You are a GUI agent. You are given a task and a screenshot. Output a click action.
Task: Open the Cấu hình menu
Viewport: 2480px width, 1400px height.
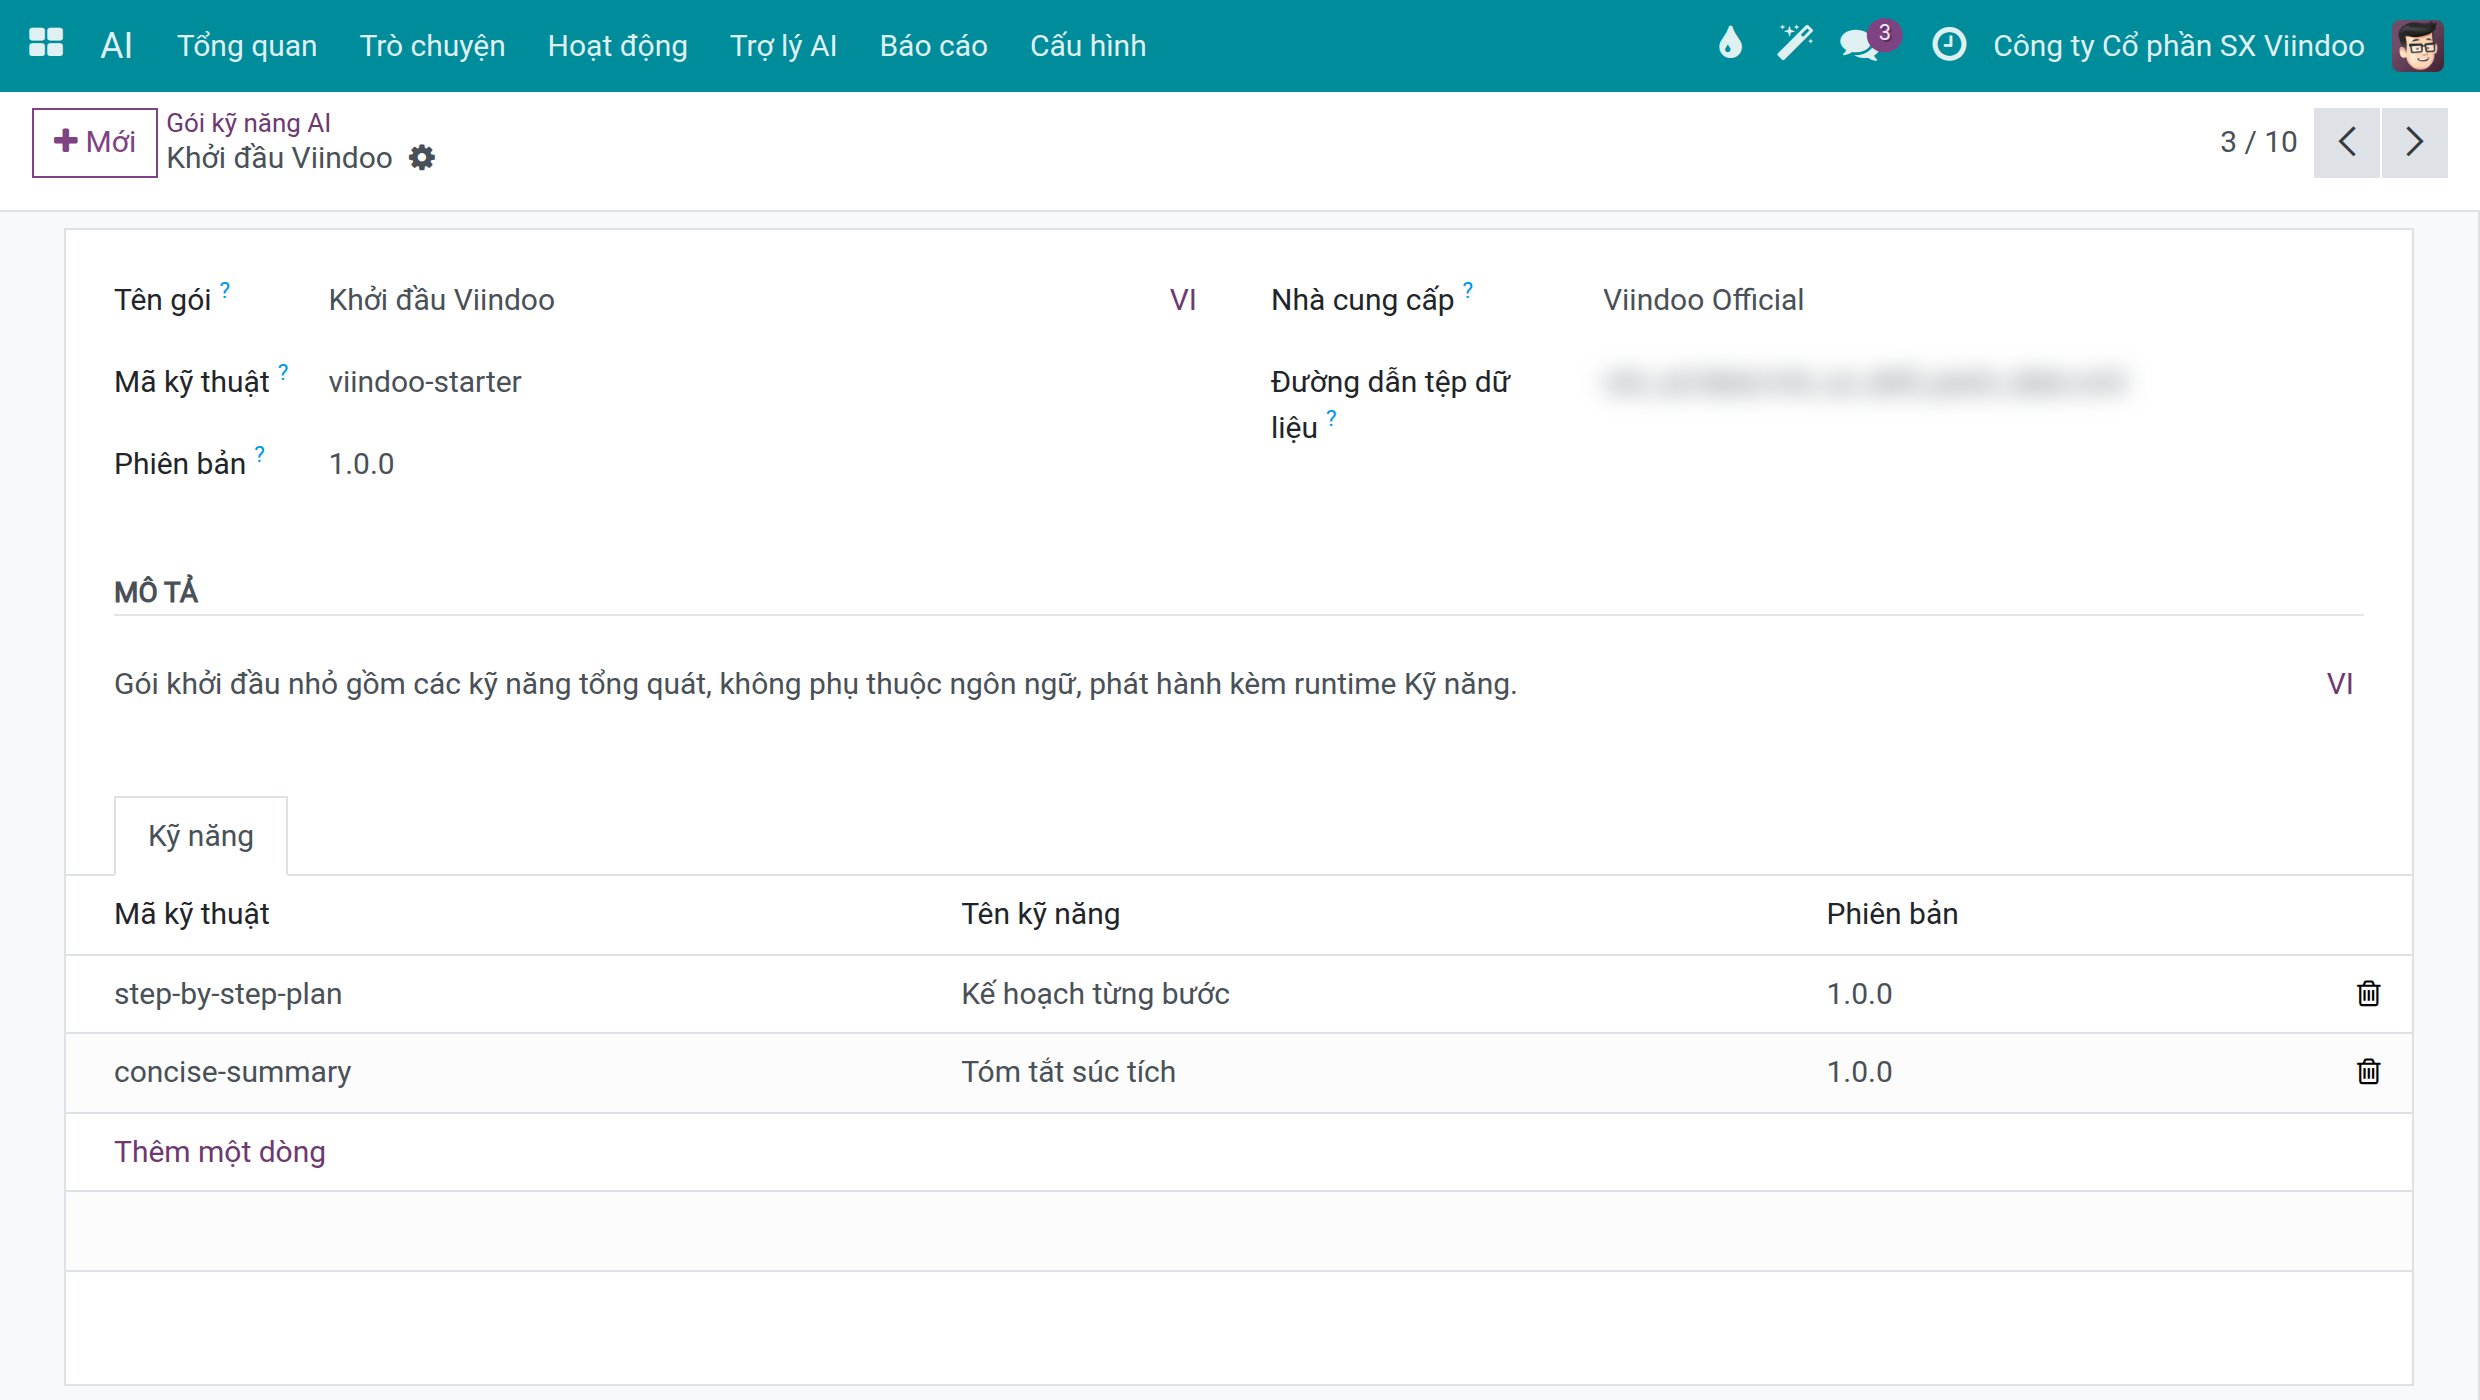pos(1088,45)
